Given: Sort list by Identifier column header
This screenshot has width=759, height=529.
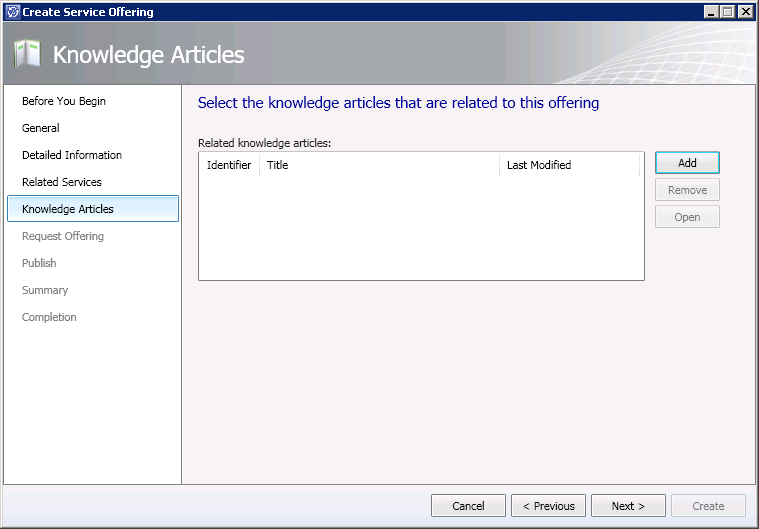Looking at the screenshot, I should [229, 165].
